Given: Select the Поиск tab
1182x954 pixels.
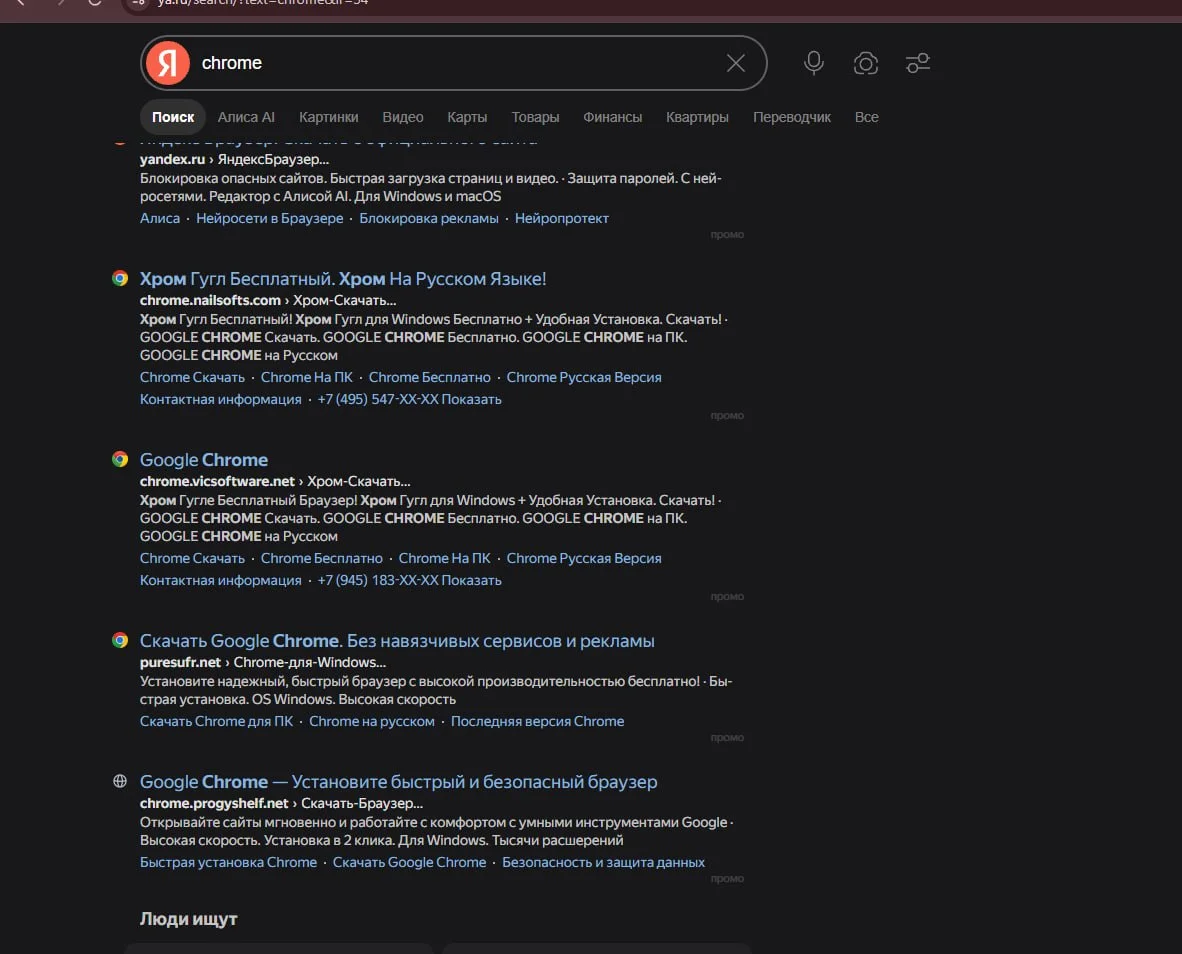Looking at the screenshot, I should [173, 118].
